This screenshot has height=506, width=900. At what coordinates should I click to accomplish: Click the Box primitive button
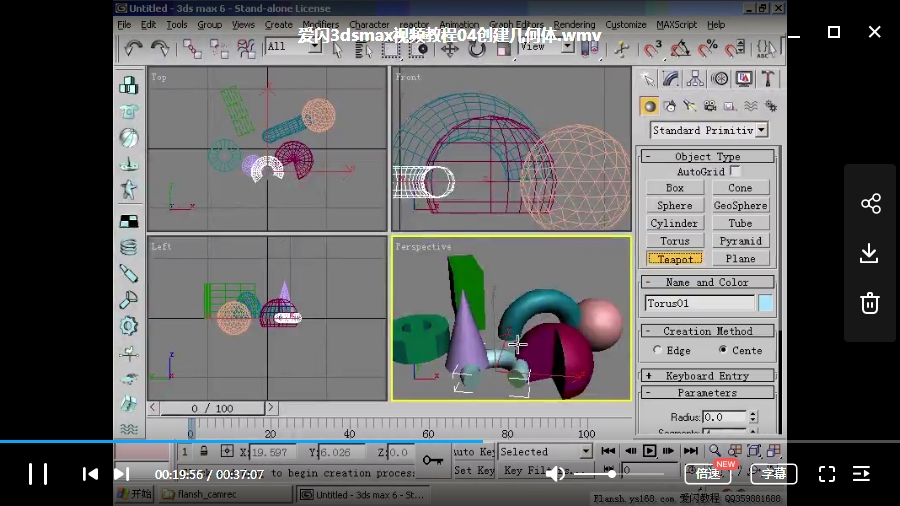[674, 188]
